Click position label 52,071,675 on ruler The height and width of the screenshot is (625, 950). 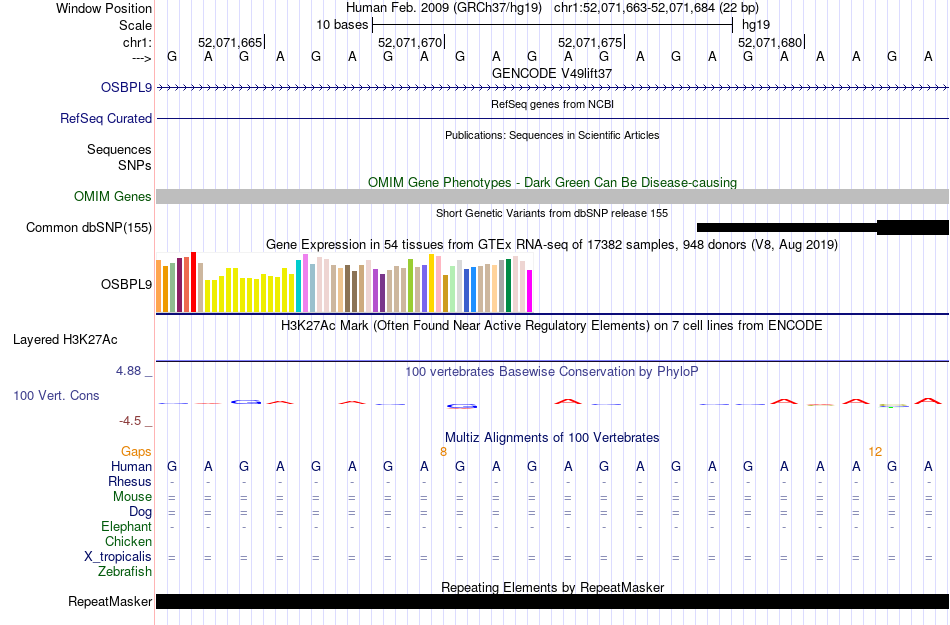pos(590,42)
